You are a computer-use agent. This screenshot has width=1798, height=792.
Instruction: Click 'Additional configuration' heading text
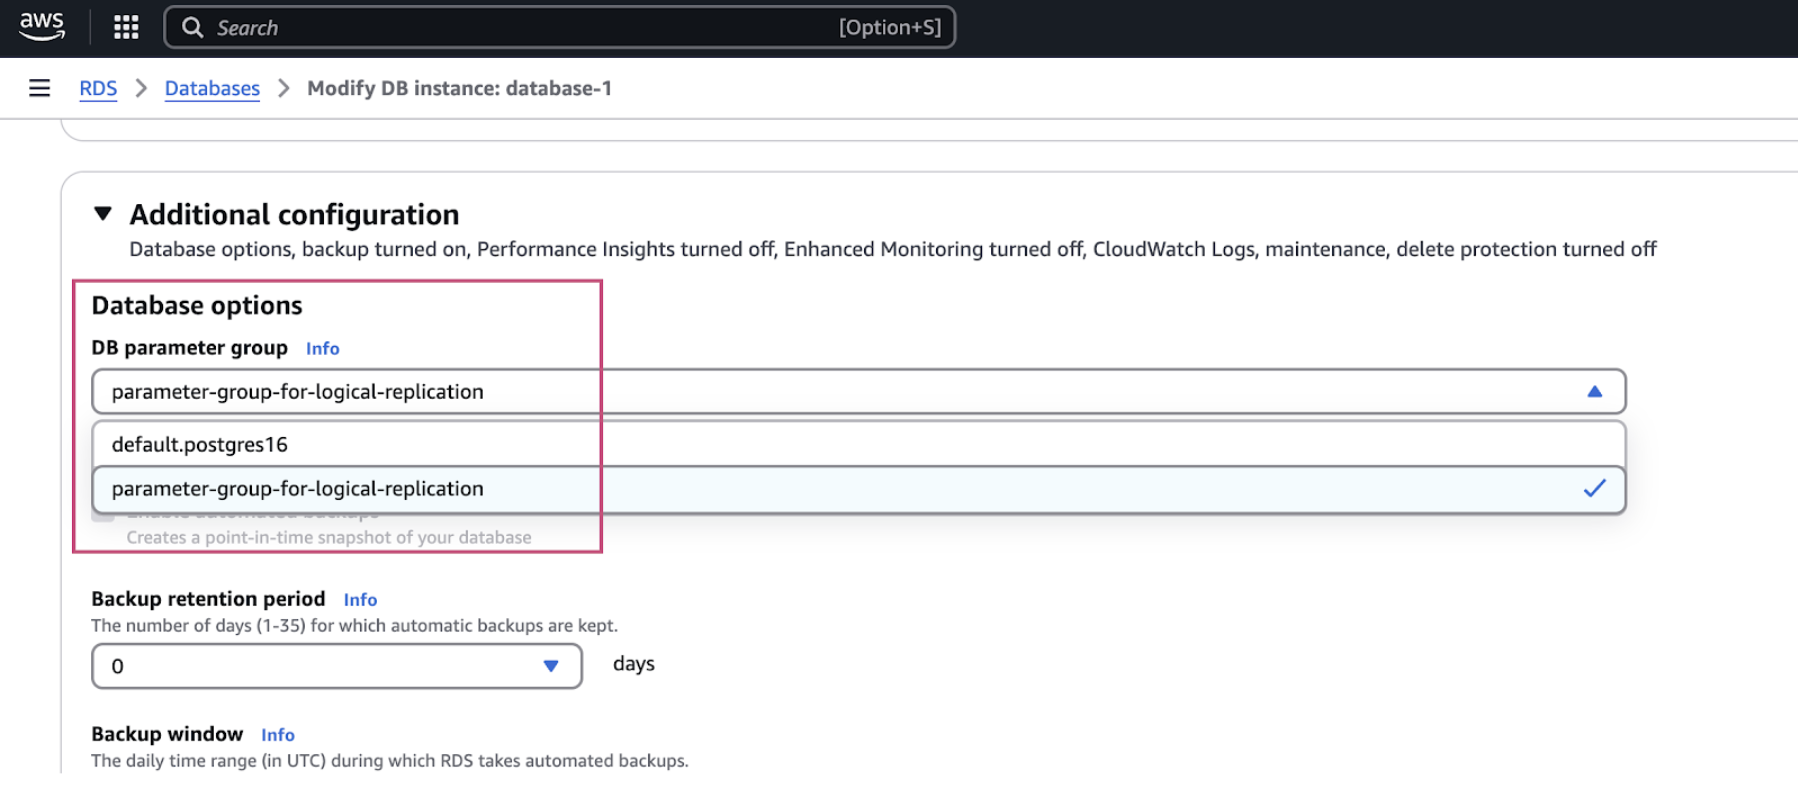[294, 214]
